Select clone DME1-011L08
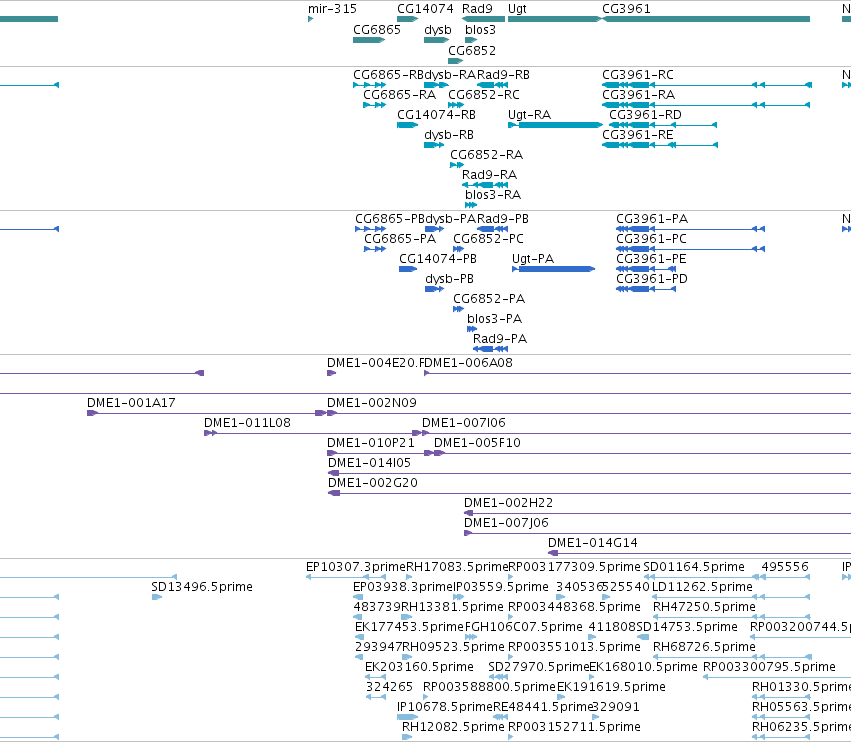 point(247,423)
